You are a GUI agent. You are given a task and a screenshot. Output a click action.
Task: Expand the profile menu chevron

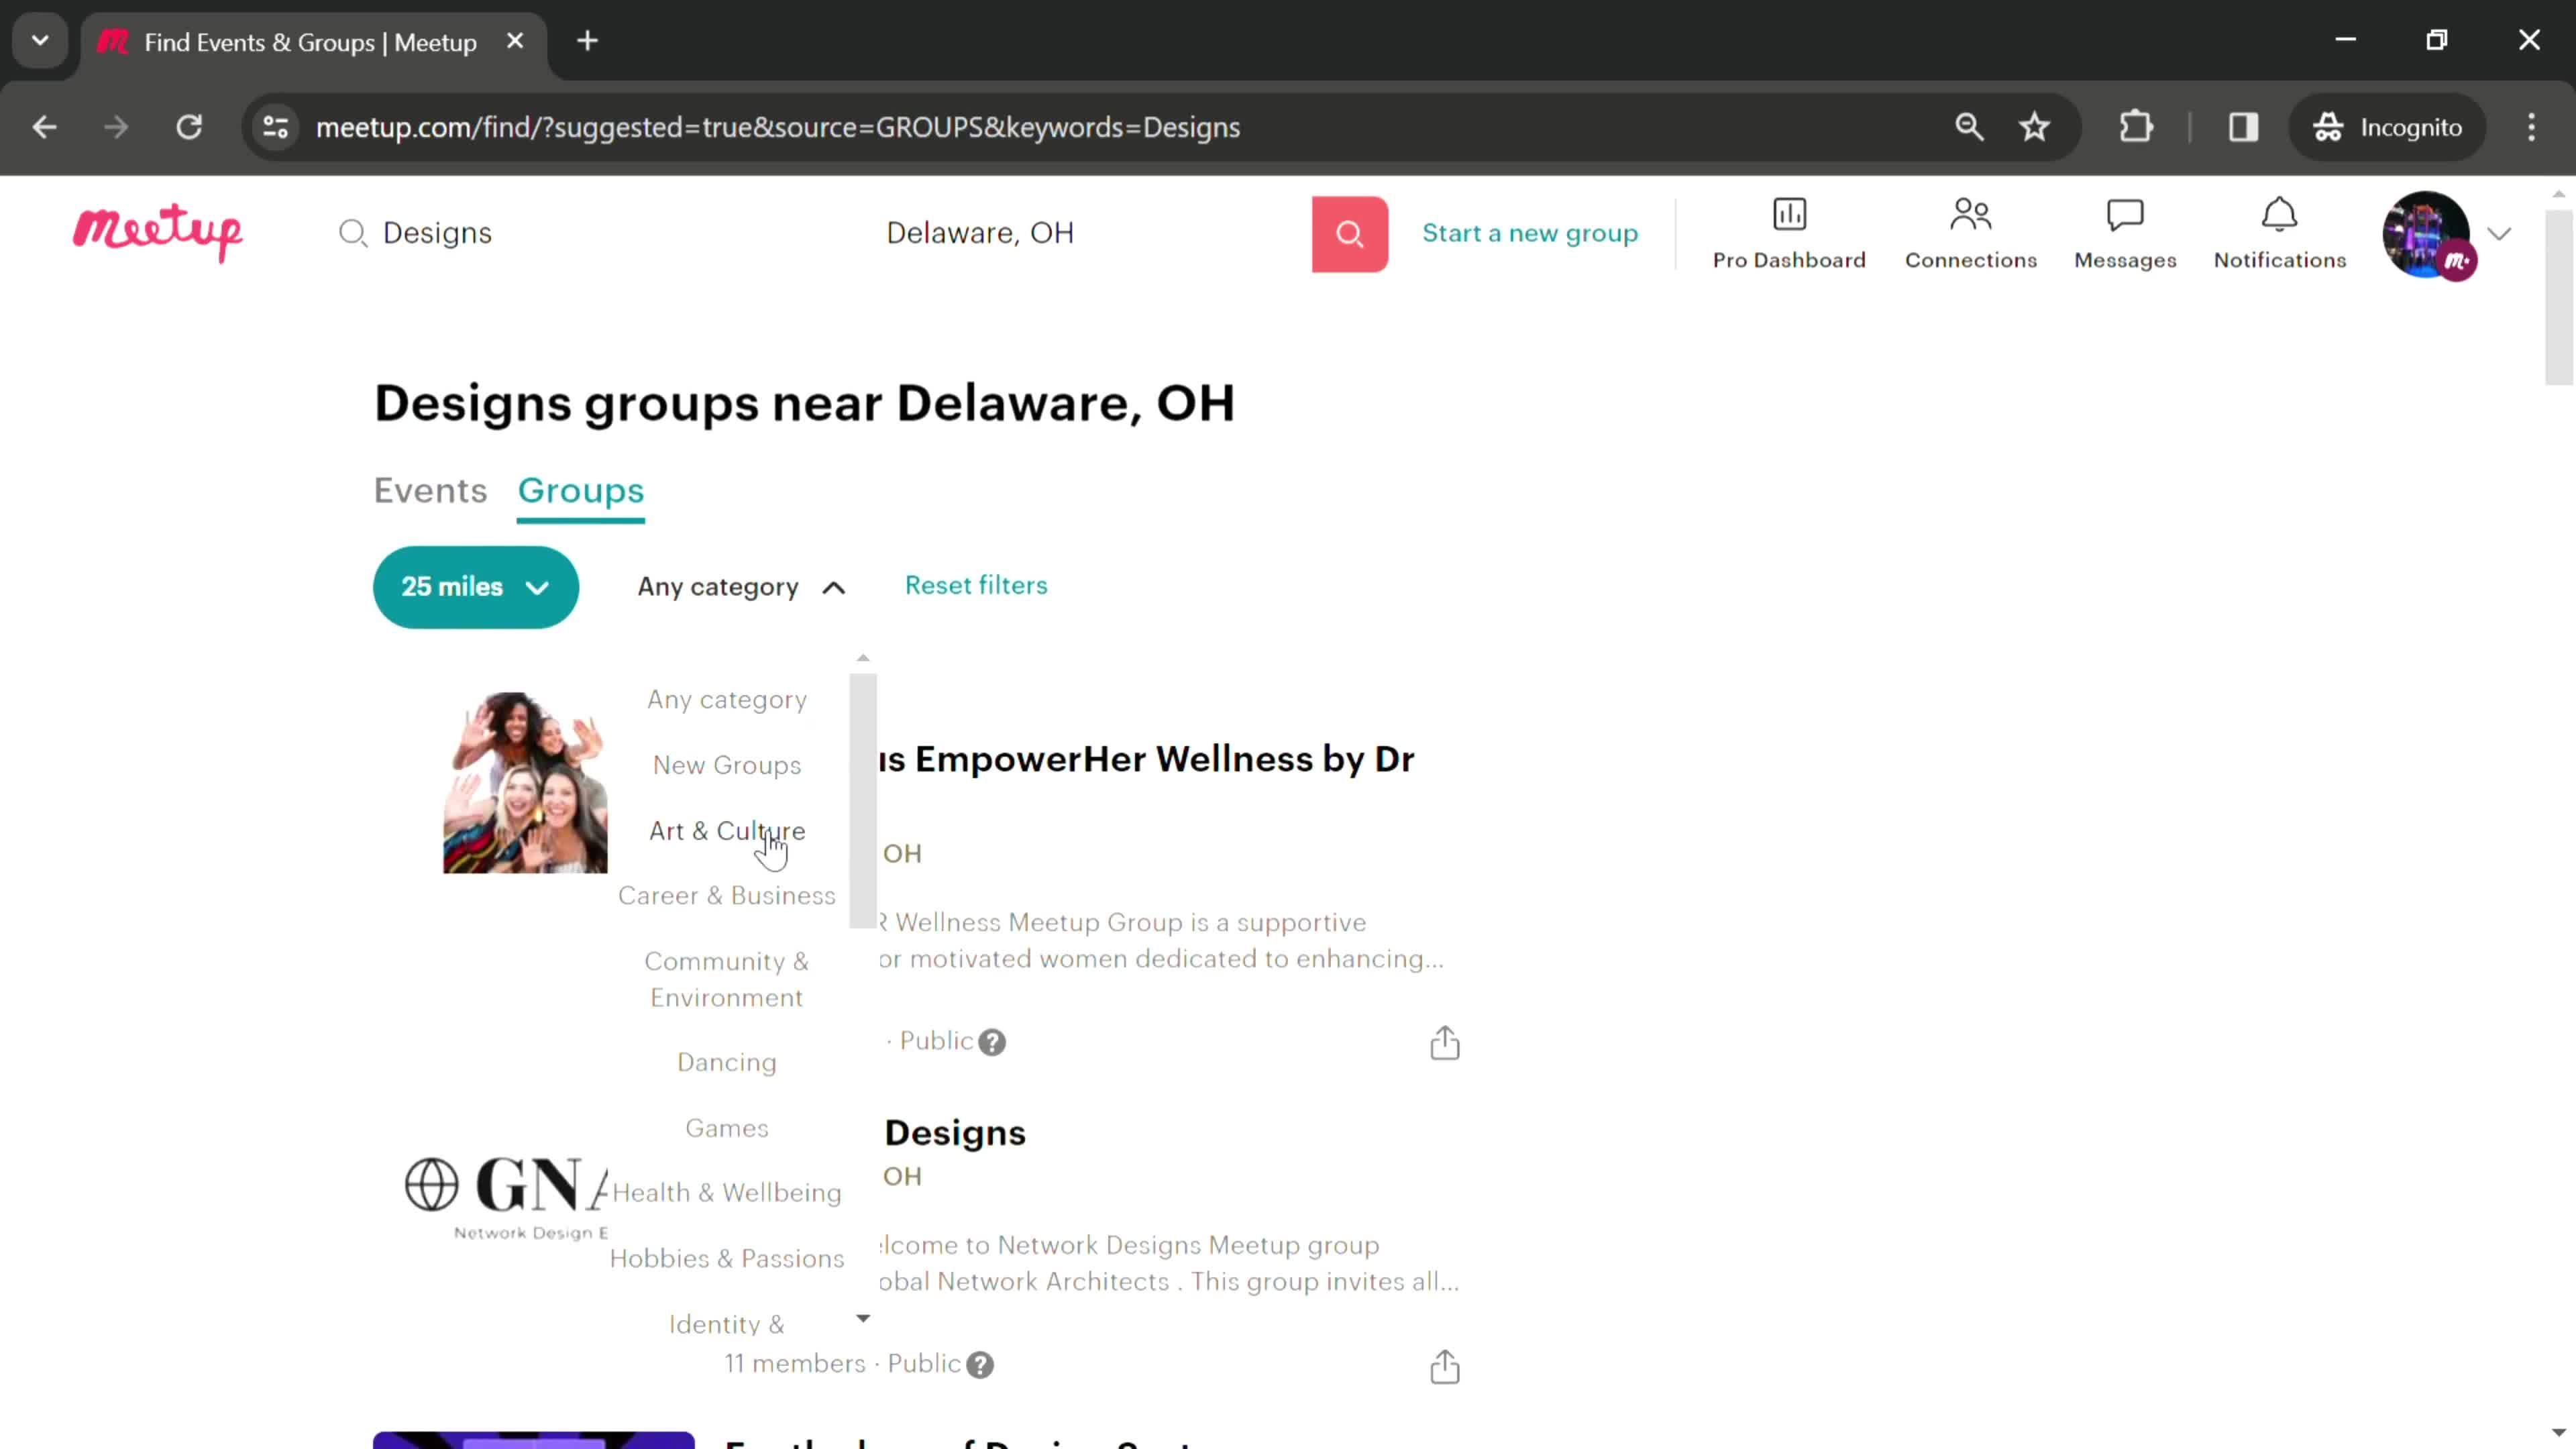click(x=2499, y=234)
